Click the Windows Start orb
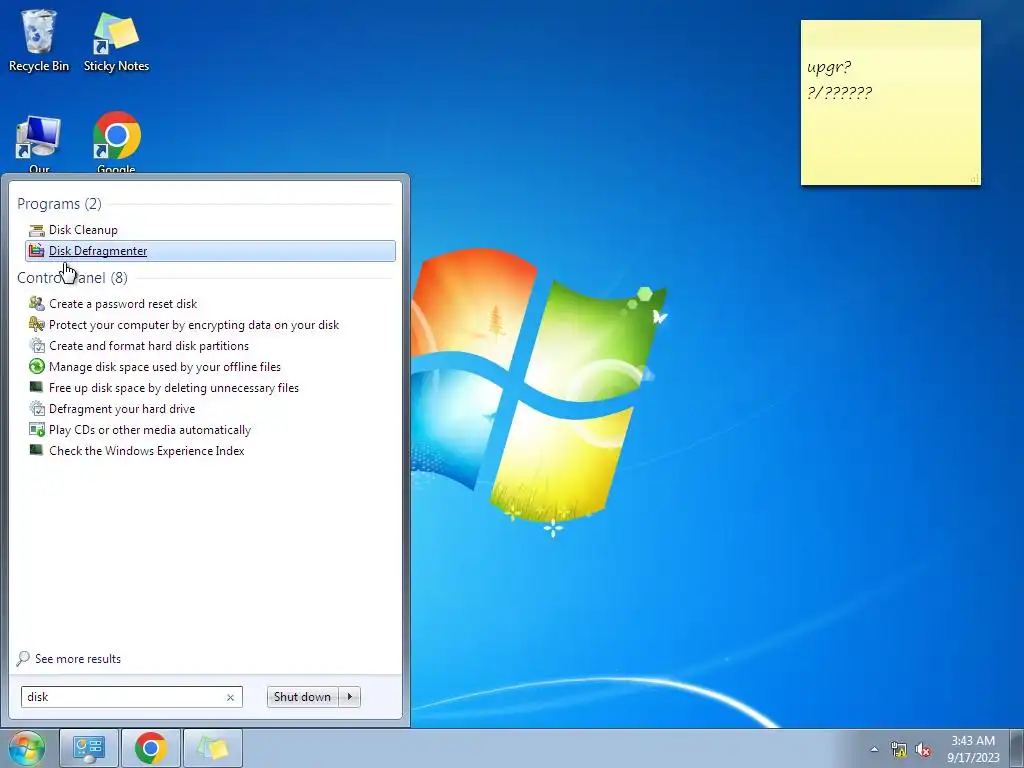 pyautogui.click(x=27, y=748)
